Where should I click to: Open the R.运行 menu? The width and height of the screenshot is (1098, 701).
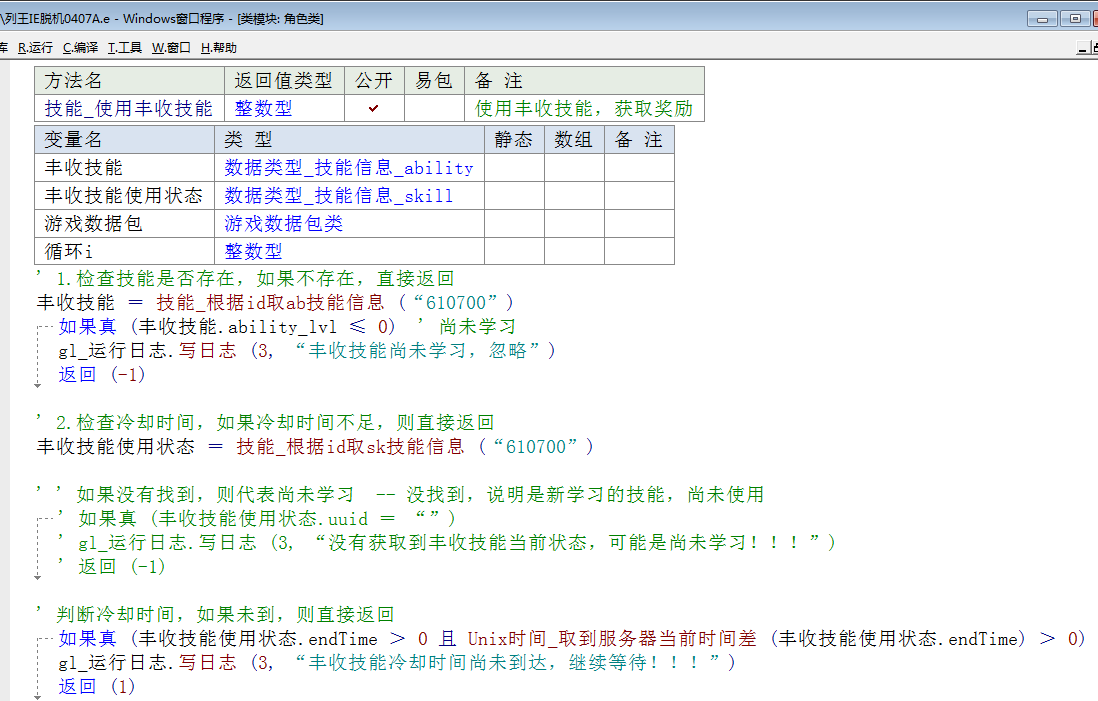pos(35,47)
